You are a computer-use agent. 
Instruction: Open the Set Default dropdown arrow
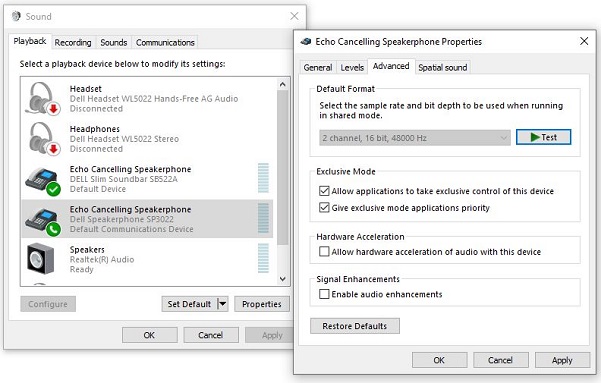[x=223, y=304]
